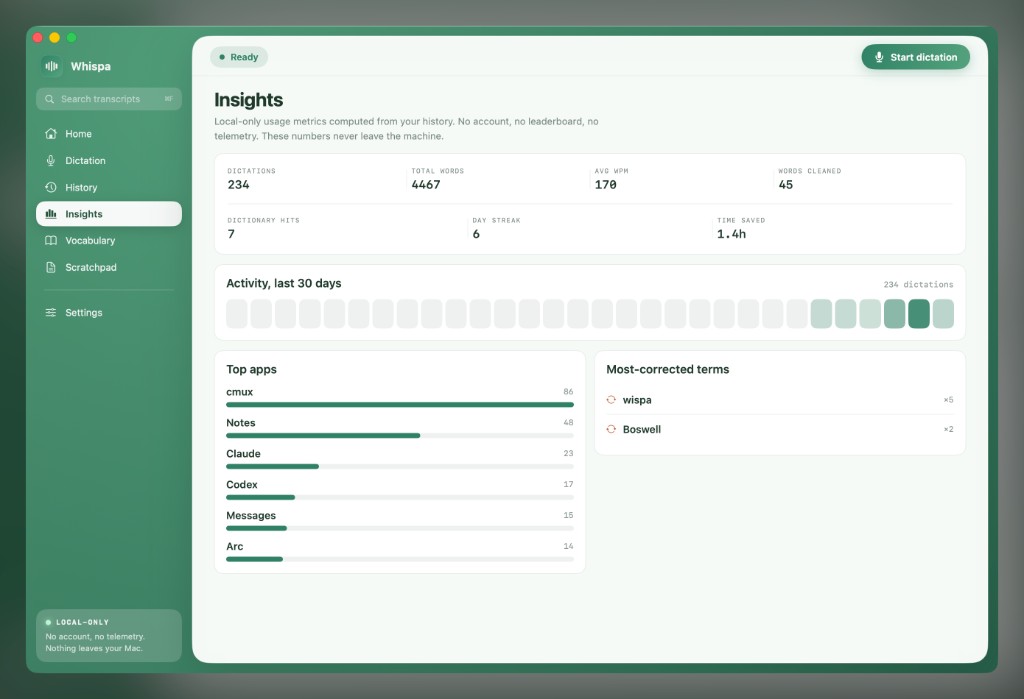Click the History clock icon

[51, 187]
